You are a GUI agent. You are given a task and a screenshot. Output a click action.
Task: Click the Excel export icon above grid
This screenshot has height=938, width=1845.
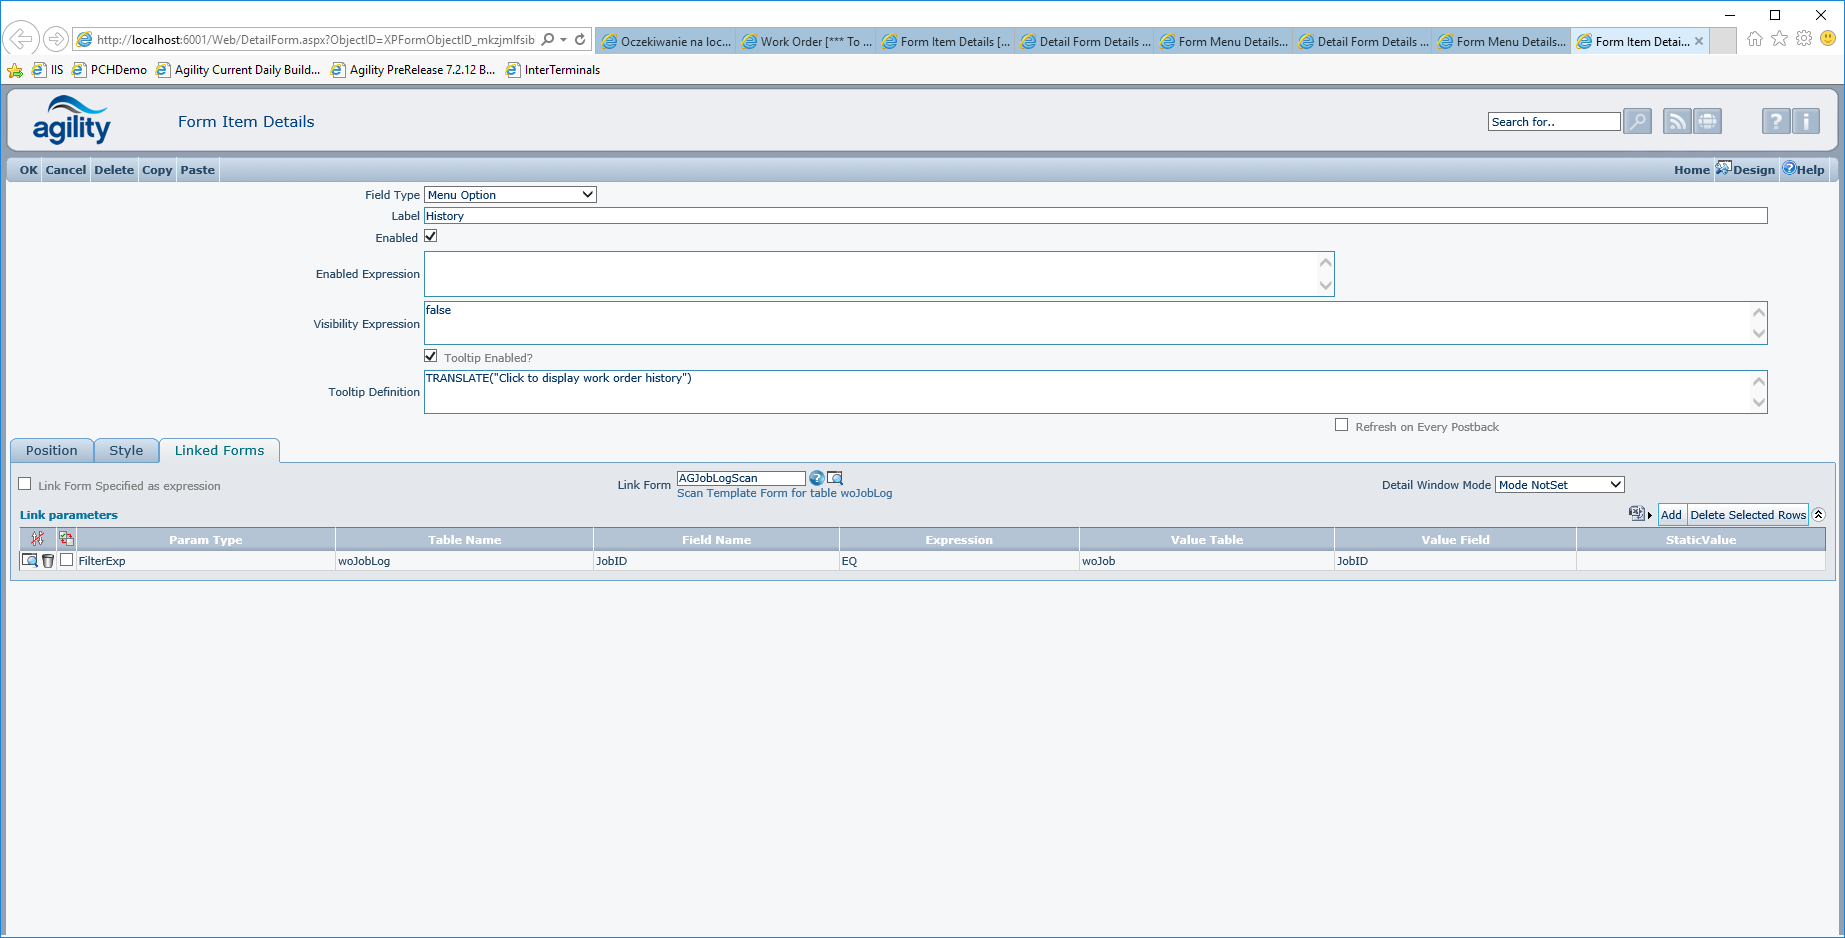tap(1637, 514)
